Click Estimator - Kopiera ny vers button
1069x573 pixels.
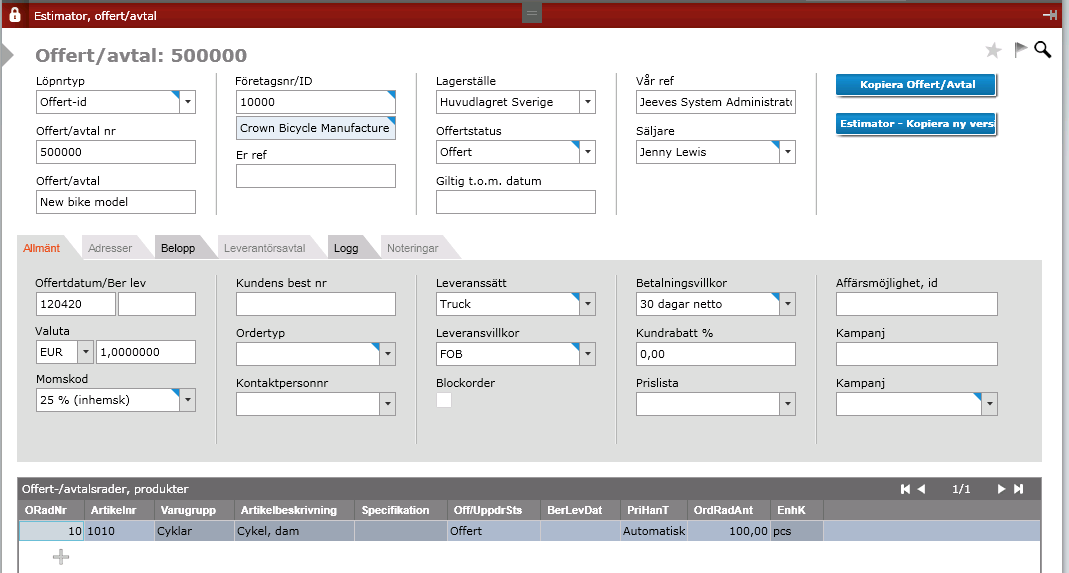click(x=916, y=123)
